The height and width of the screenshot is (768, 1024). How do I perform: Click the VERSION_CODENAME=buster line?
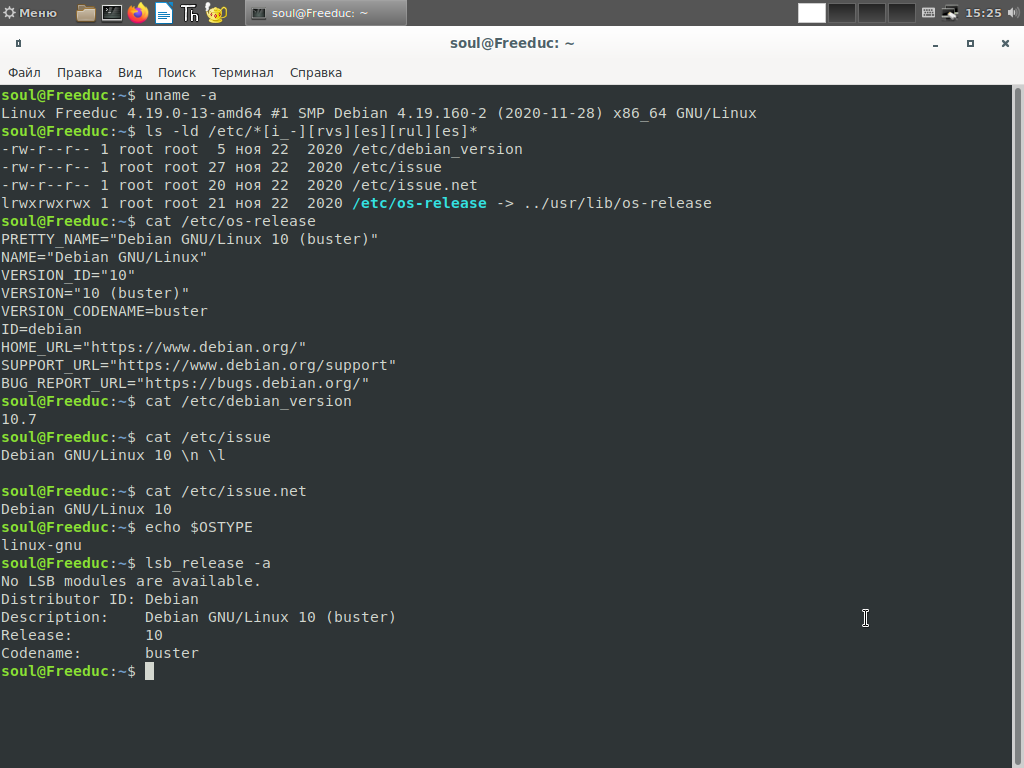coord(104,312)
